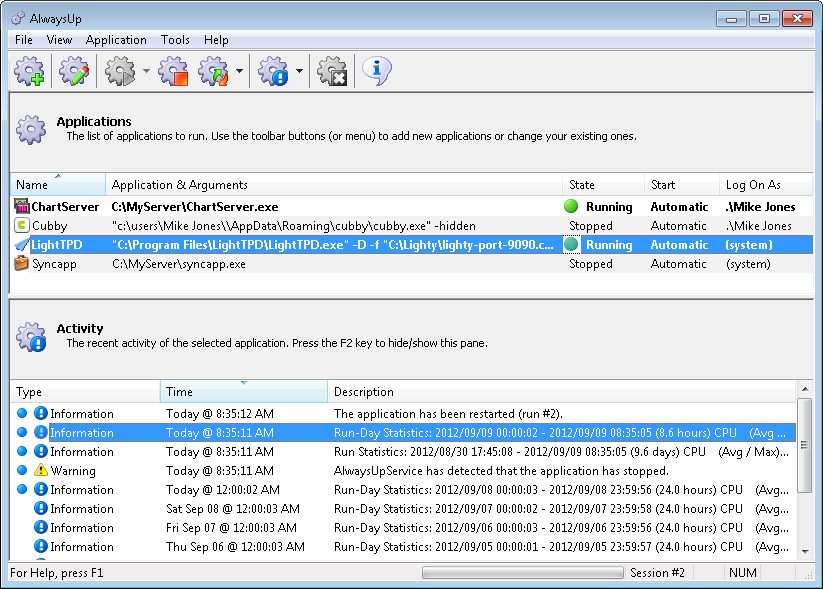The width and height of the screenshot is (823, 589).
Task: Click Today @ 12:00:02 AM time cell
Action: 223,490
